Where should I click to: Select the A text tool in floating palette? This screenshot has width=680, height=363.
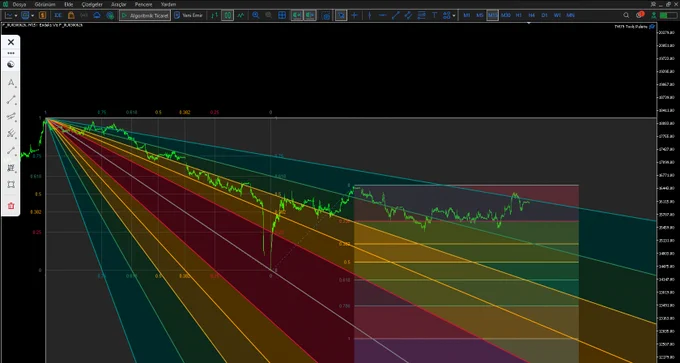coord(11,83)
